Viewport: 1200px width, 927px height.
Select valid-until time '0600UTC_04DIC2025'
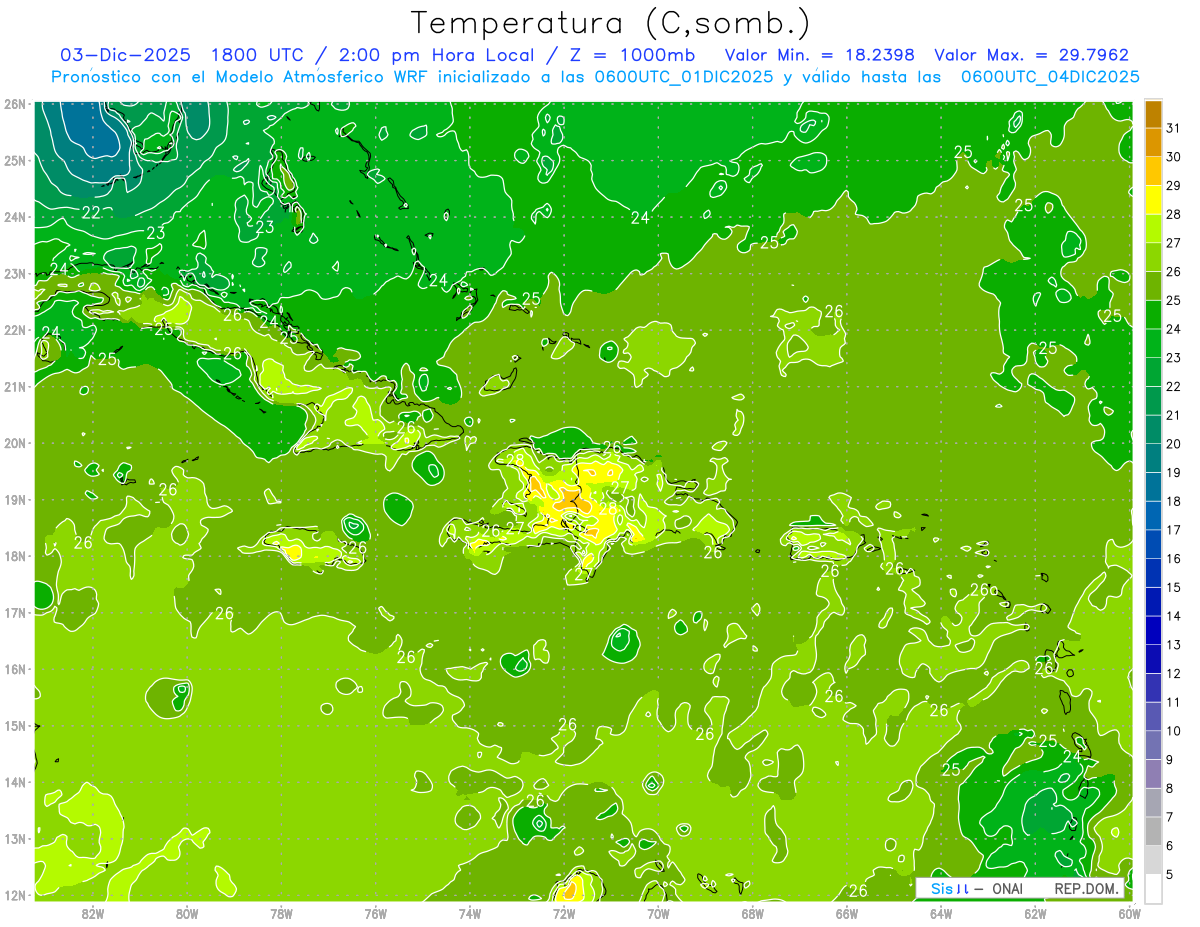tap(1050, 77)
